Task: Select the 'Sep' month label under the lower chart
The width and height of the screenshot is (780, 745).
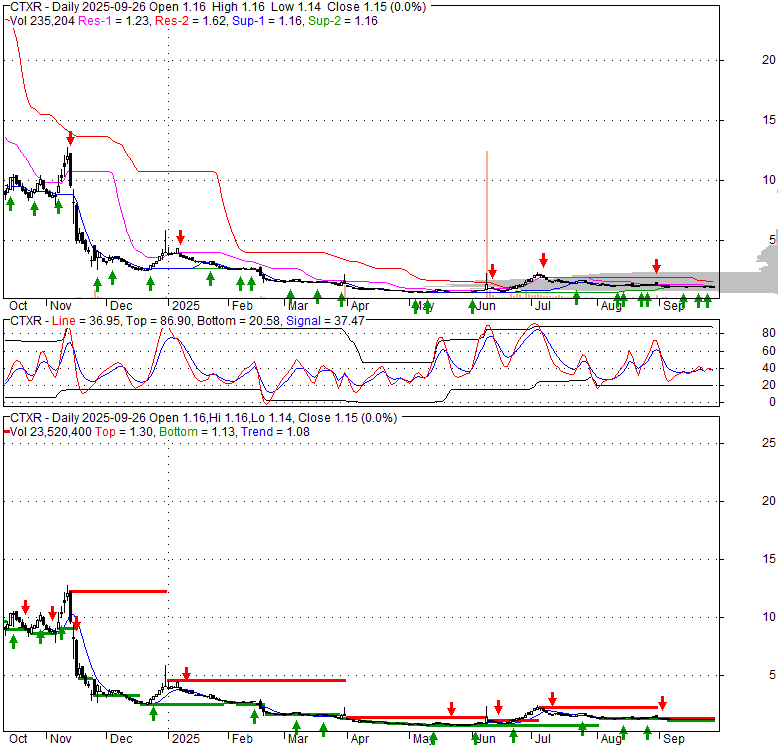Action: point(674,739)
